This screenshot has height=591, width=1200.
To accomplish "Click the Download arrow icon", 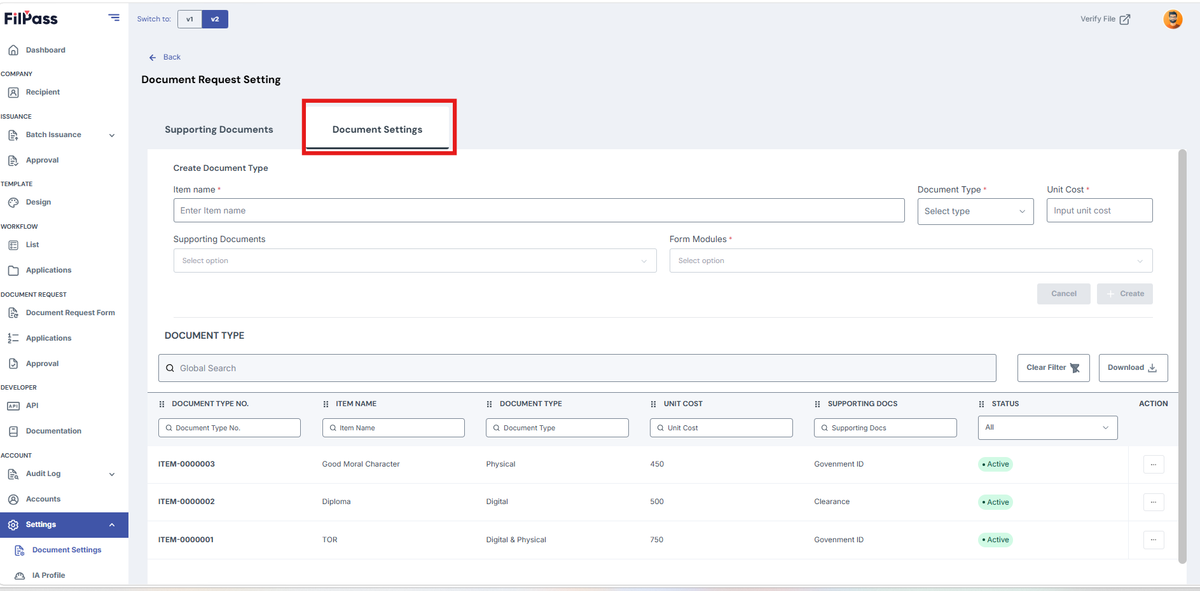I will (x=1152, y=367).
